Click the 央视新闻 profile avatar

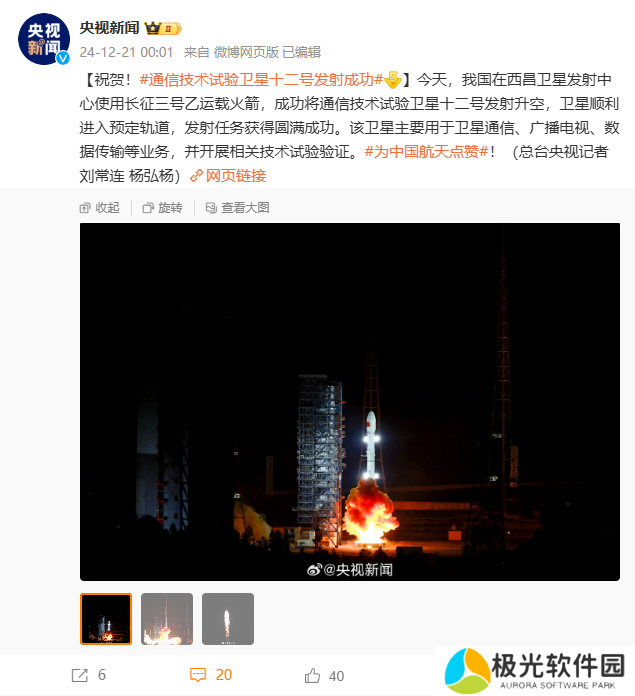(x=43, y=39)
